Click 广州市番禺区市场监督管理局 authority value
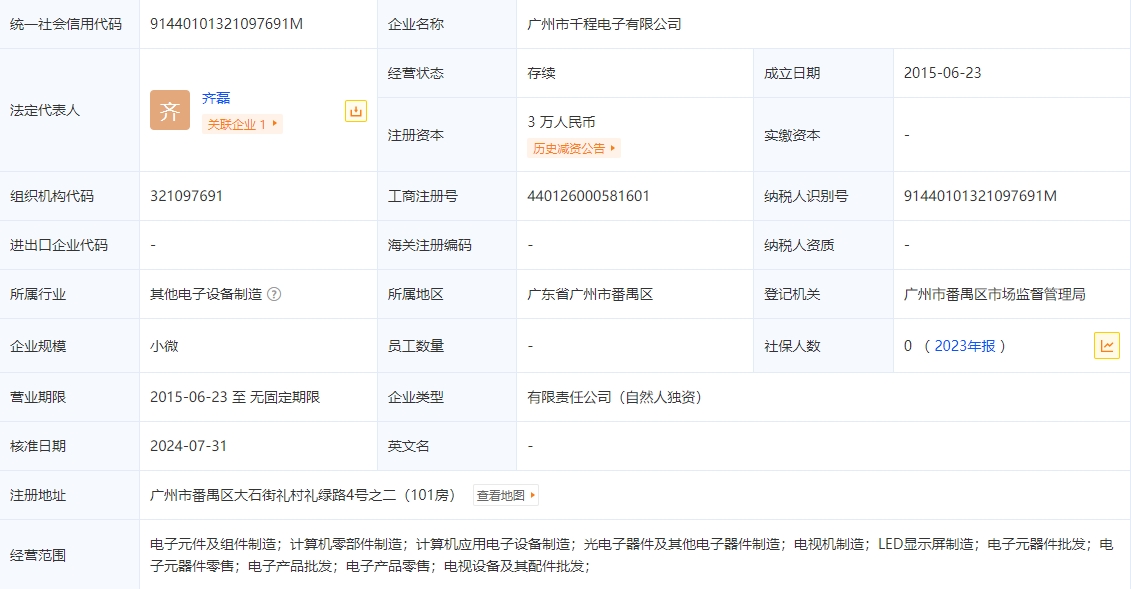 pyautogui.click(x=994, y=294)
